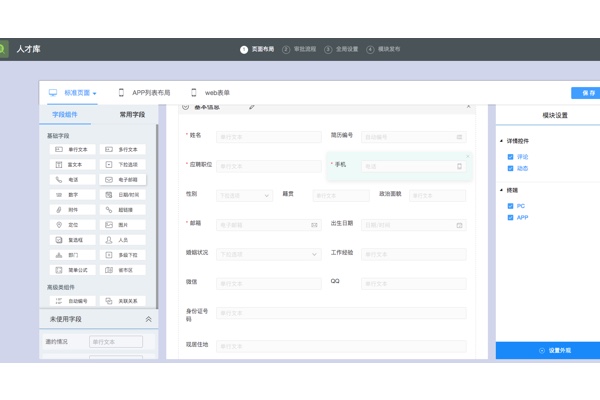The width and height of the screenshot is (600, 400).
Task: Open the 婚姻状况 dropdown in the form
Action: (x=268, y=254)
